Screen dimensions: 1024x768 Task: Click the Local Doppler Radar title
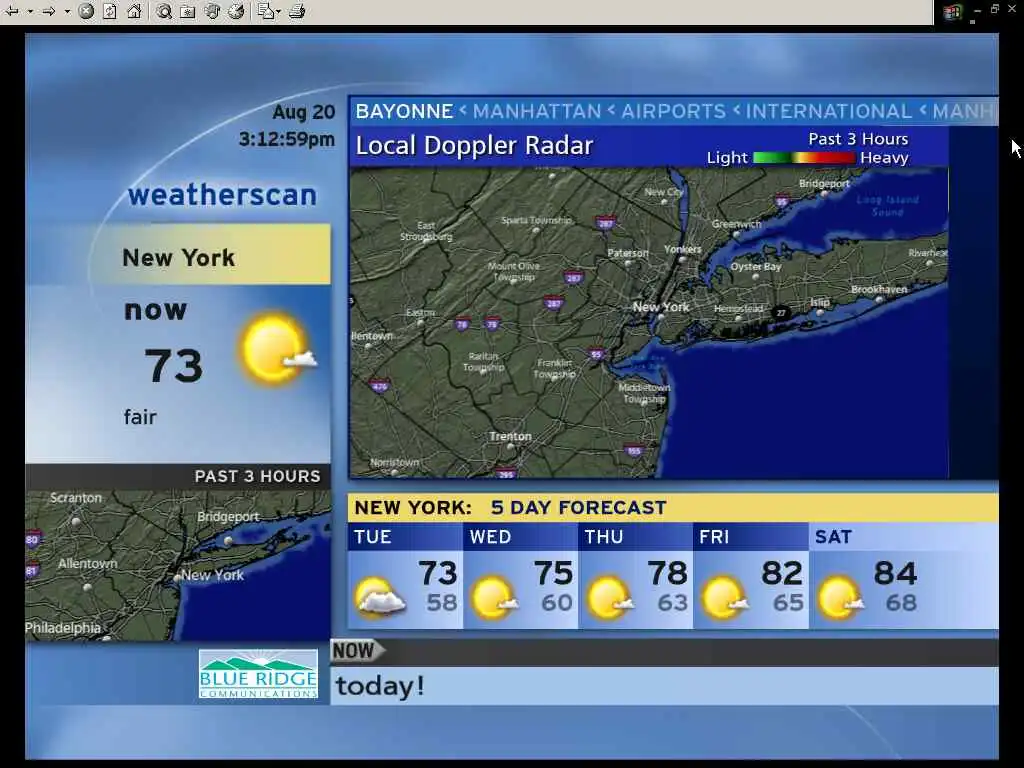click(474, 146)
